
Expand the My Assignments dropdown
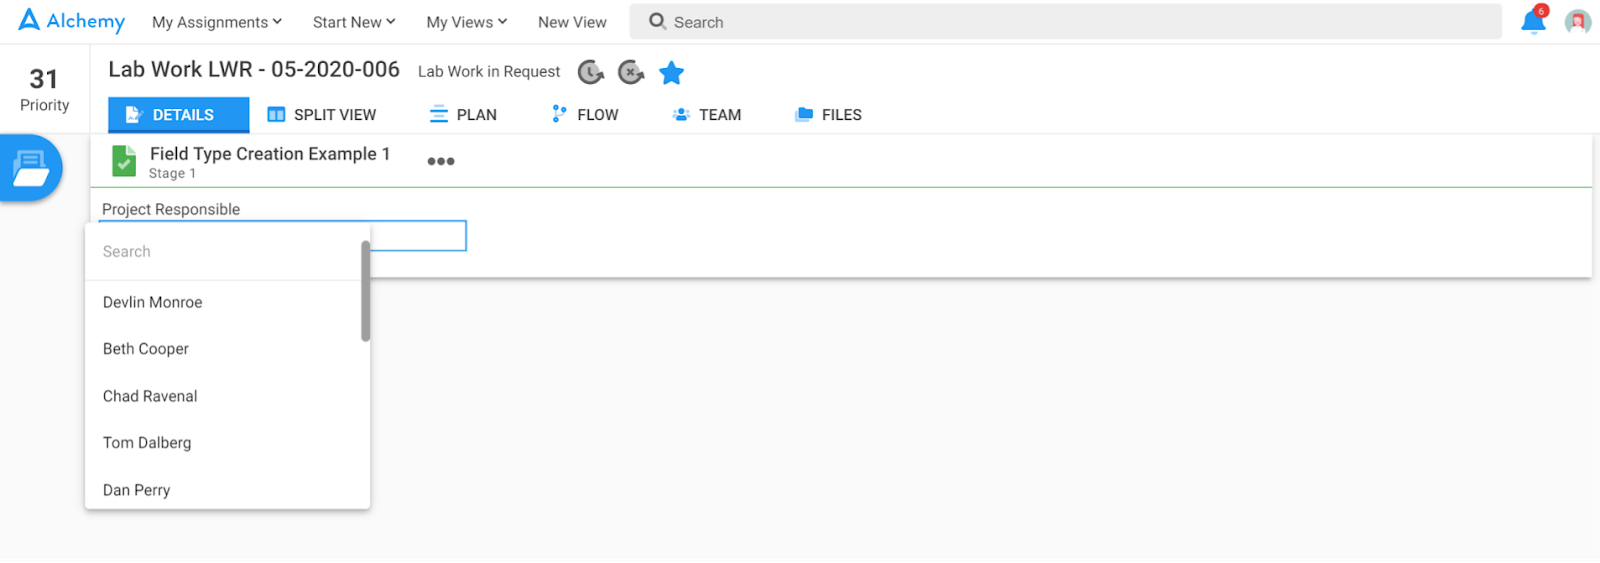(217, 22)
